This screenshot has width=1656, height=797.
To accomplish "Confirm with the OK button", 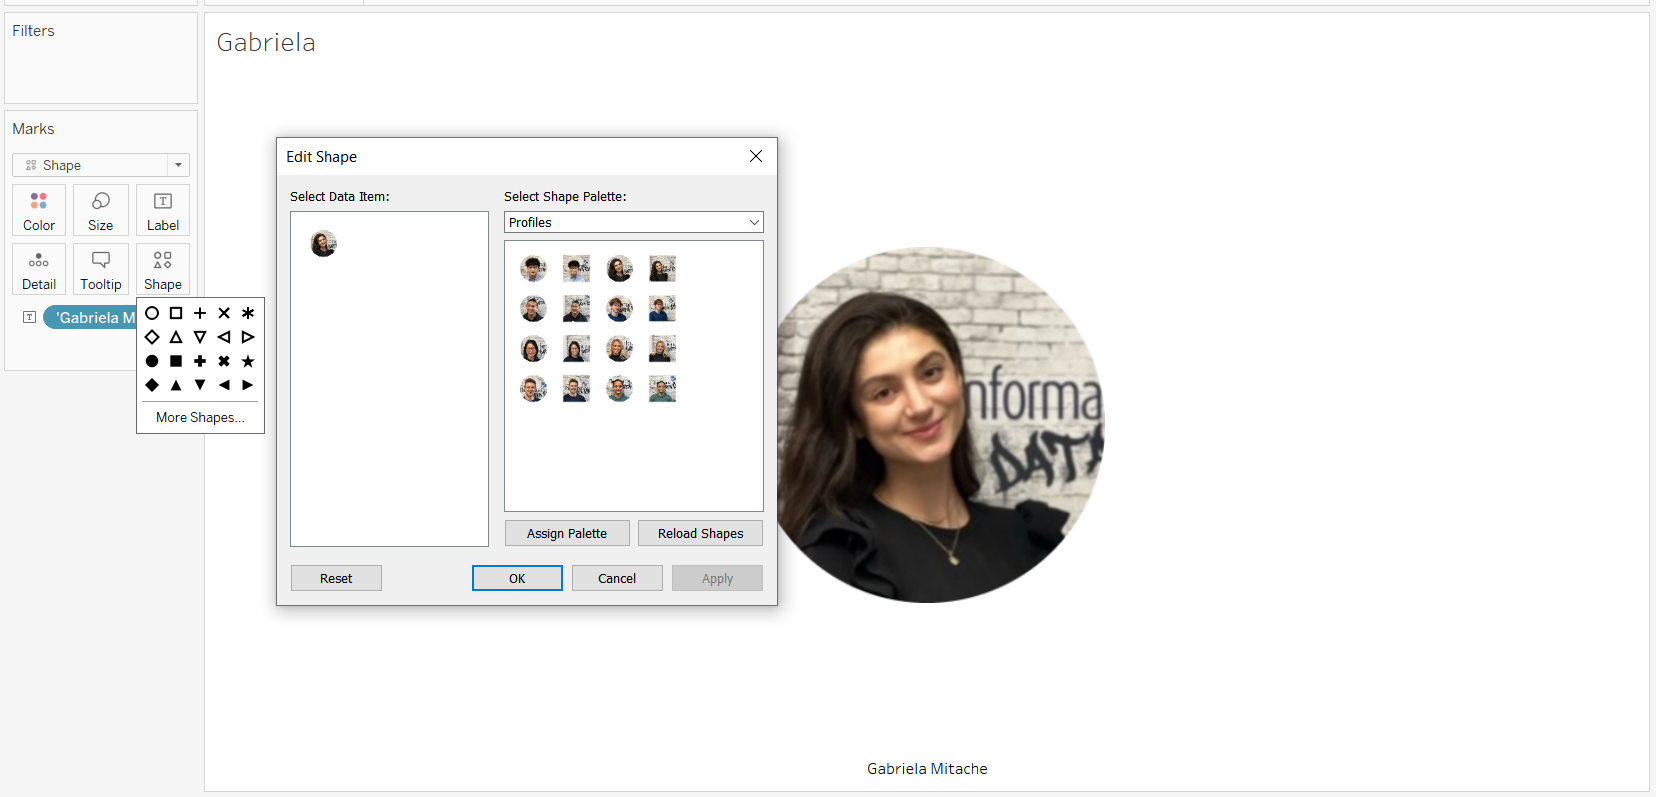I will point(517,578).
